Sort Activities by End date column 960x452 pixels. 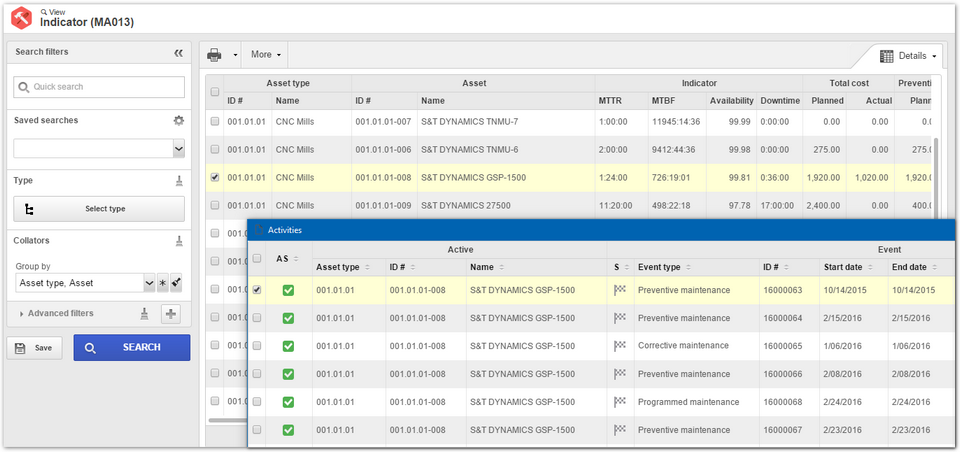pos(915,267)
